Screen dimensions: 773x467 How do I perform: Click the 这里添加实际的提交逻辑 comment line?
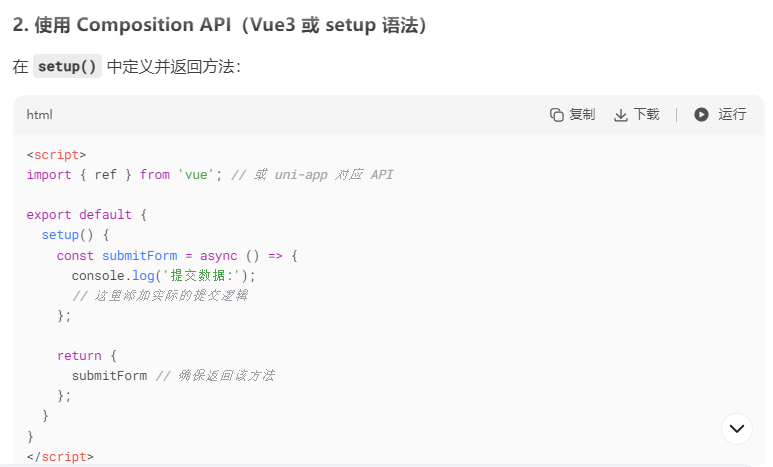tap(160, 295)
